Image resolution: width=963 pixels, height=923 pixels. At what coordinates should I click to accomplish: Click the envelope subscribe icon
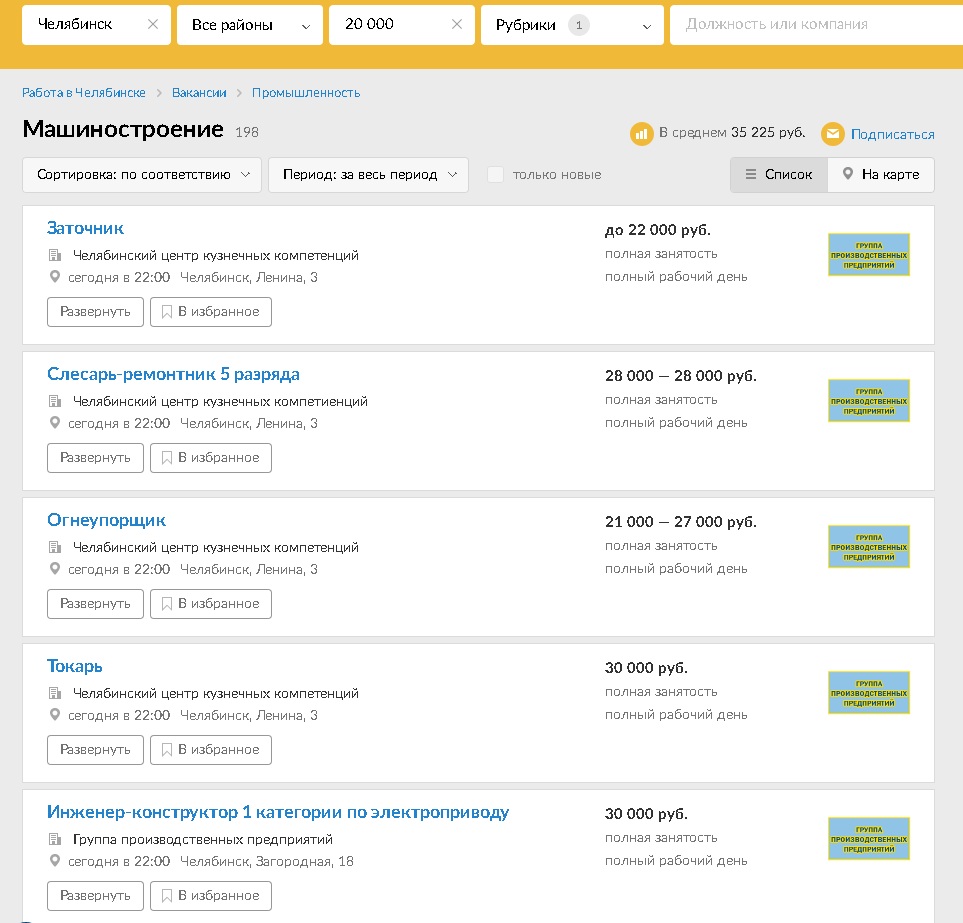[x=832, y=133]
